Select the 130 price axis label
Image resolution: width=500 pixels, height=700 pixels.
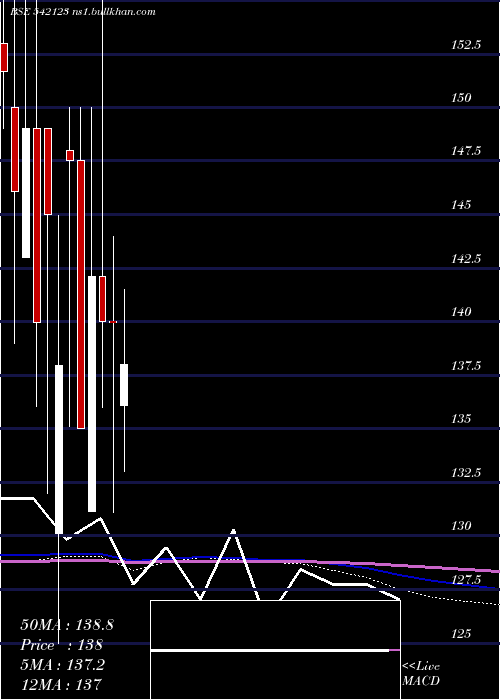tap(461, 525)
